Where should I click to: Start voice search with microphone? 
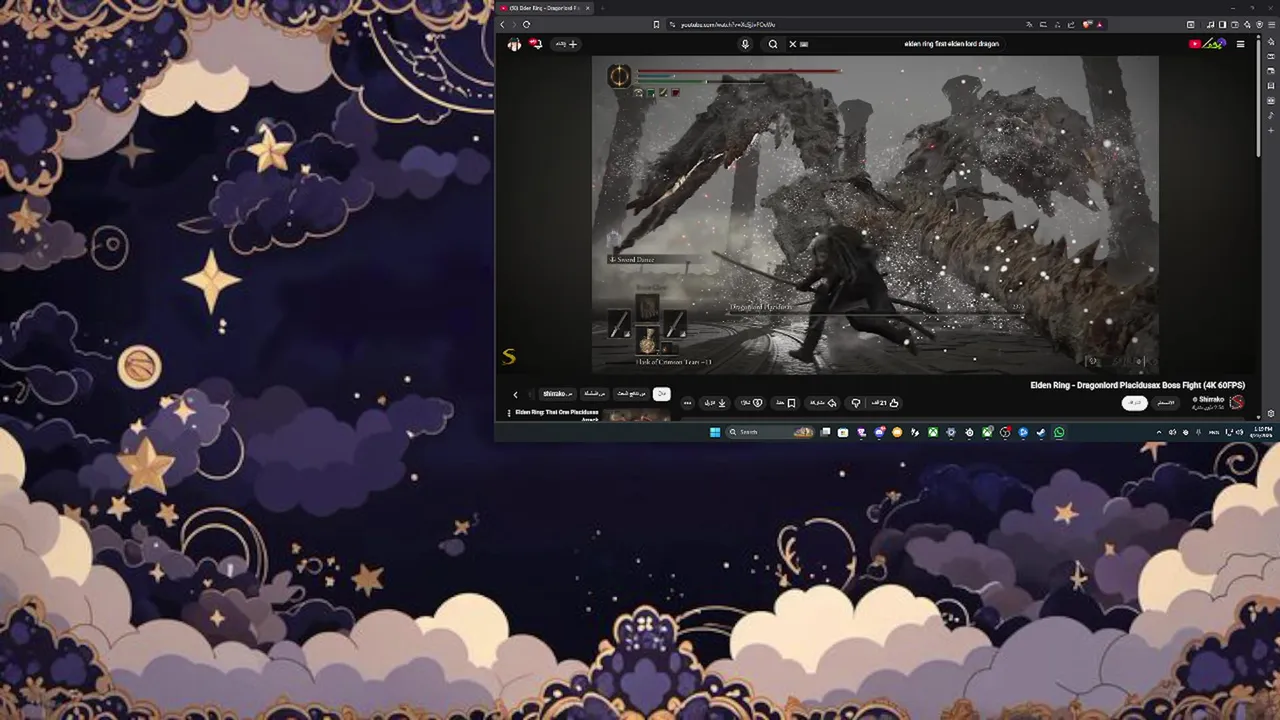tap(745, 44)
